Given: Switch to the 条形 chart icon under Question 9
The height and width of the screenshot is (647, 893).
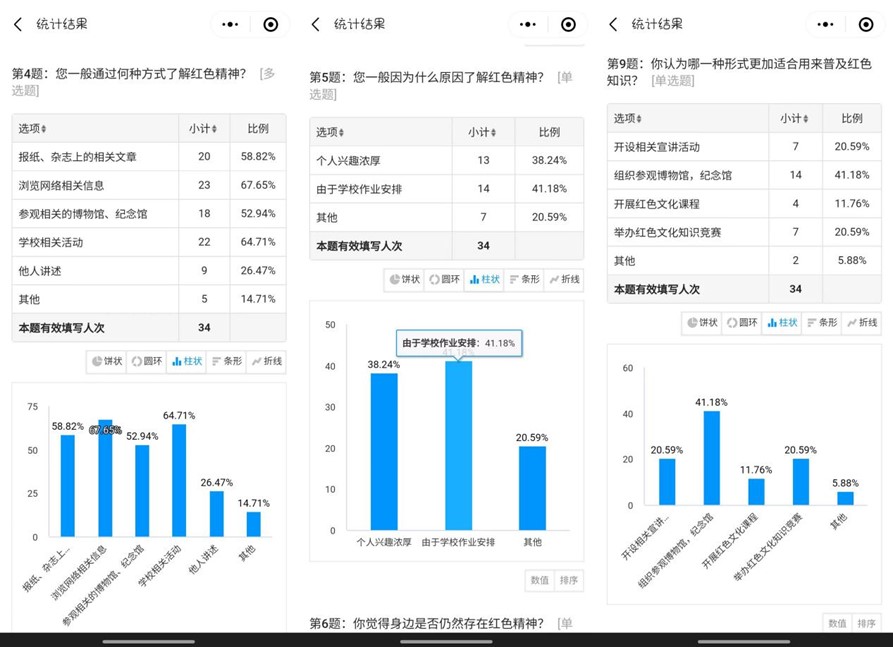Looking at the screenshot, I should [821, 322].
